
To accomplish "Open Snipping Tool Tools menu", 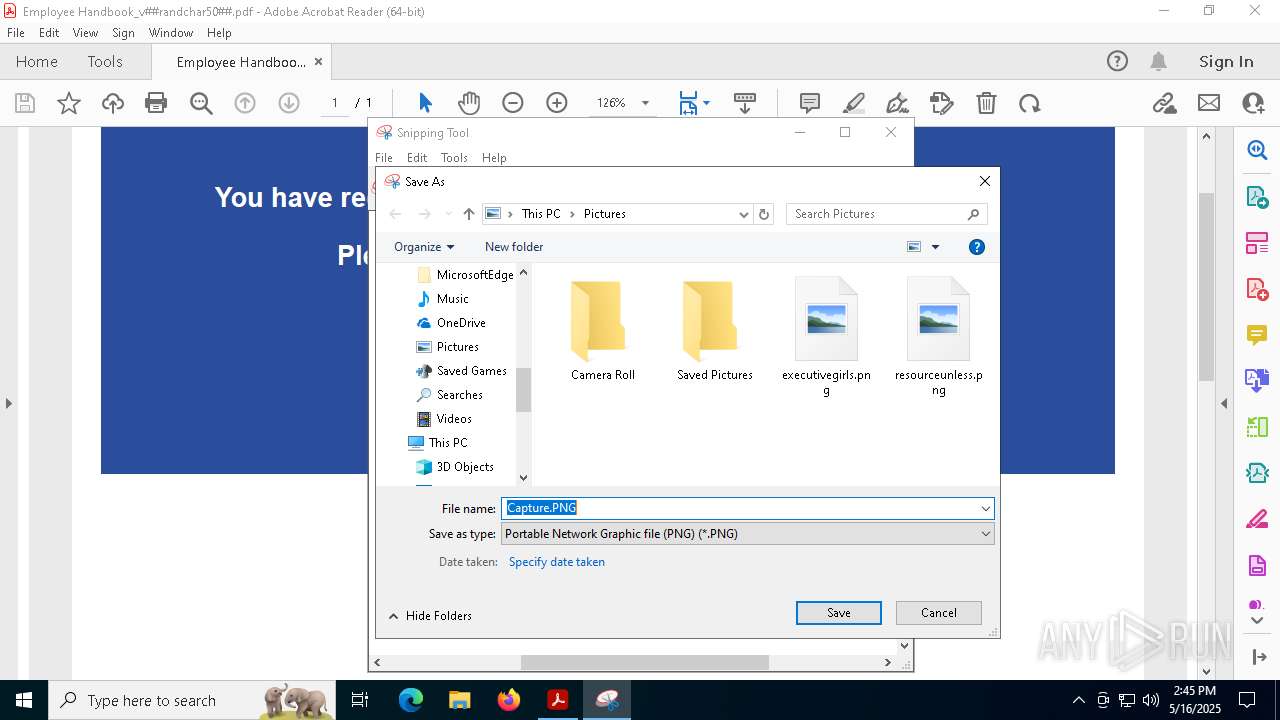I will point(454,158).
